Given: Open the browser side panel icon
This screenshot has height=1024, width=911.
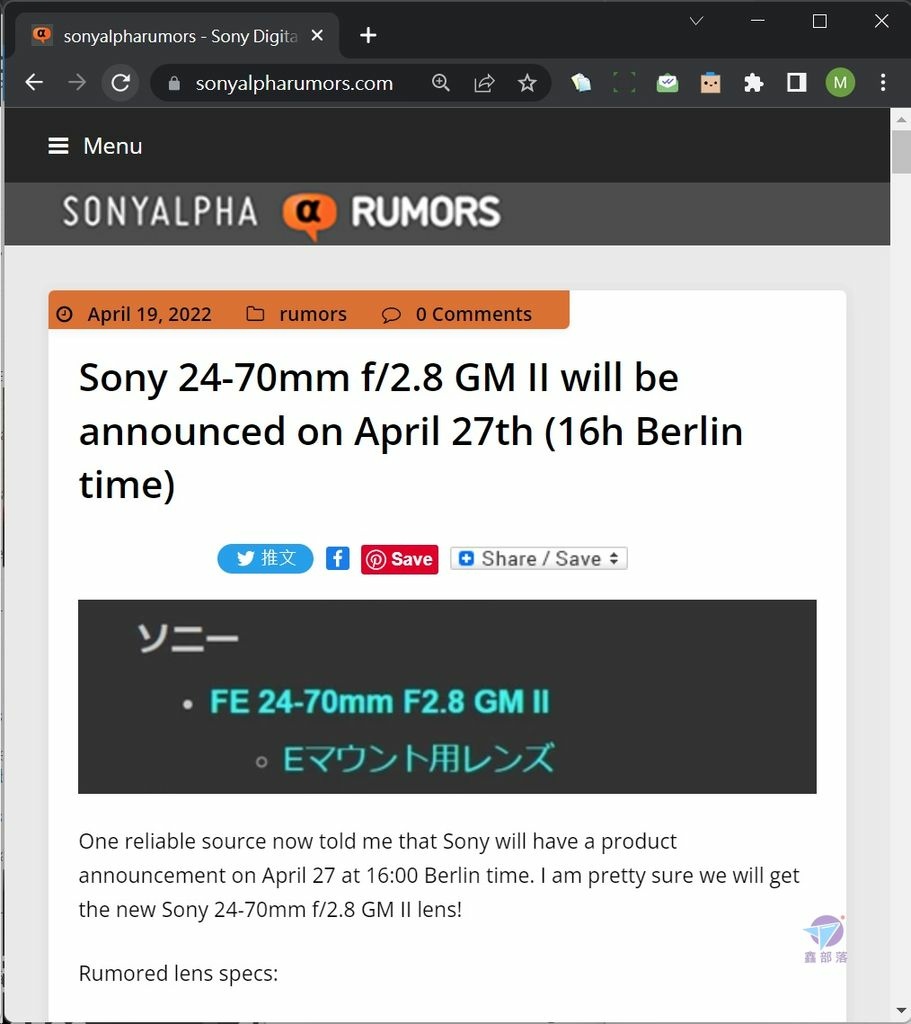Looking at the screenshot, I should [x=797, y=83].
